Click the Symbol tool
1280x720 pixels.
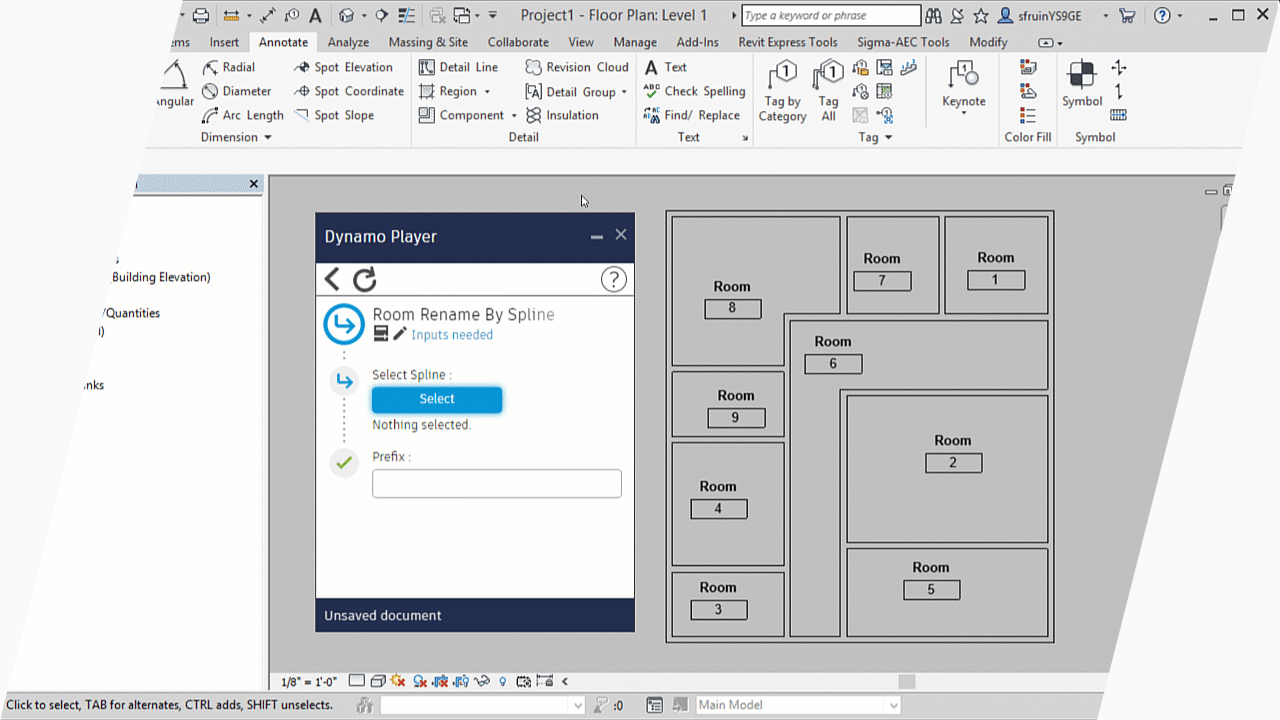tap(1082, 84)
